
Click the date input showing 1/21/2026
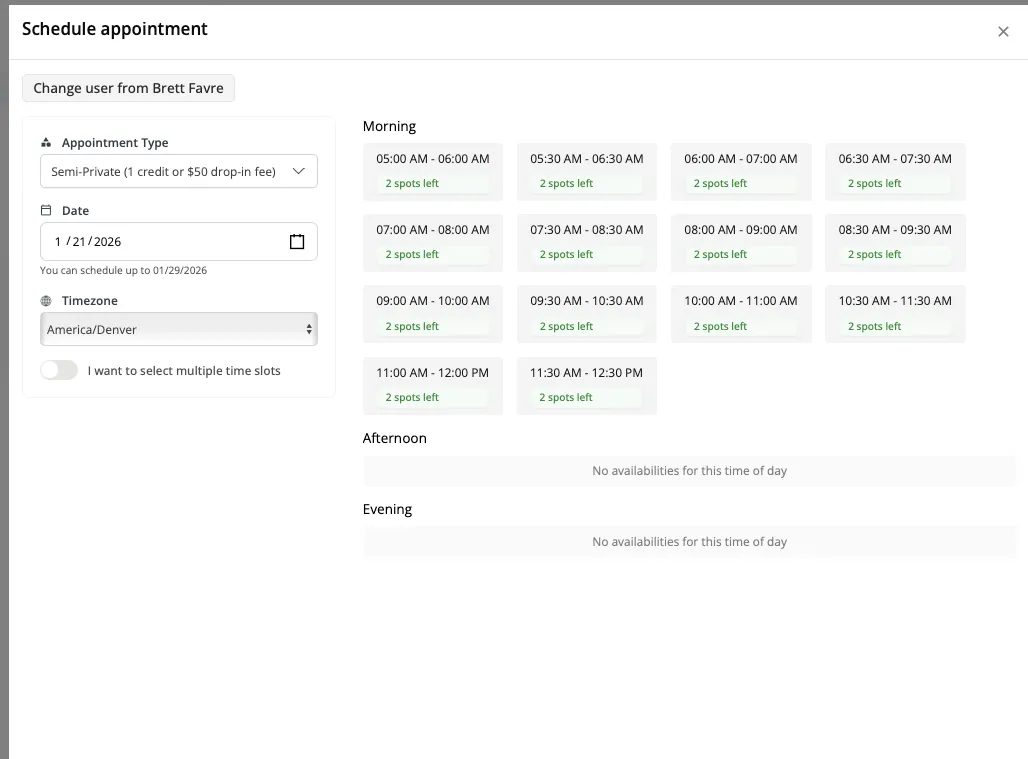[x=178, y=241]
